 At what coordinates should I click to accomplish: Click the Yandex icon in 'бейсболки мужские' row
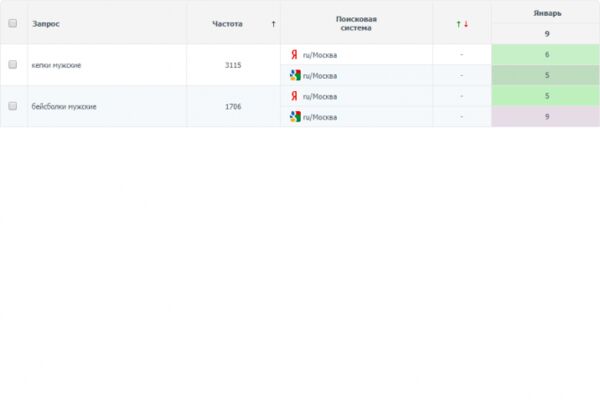(294, 96)
